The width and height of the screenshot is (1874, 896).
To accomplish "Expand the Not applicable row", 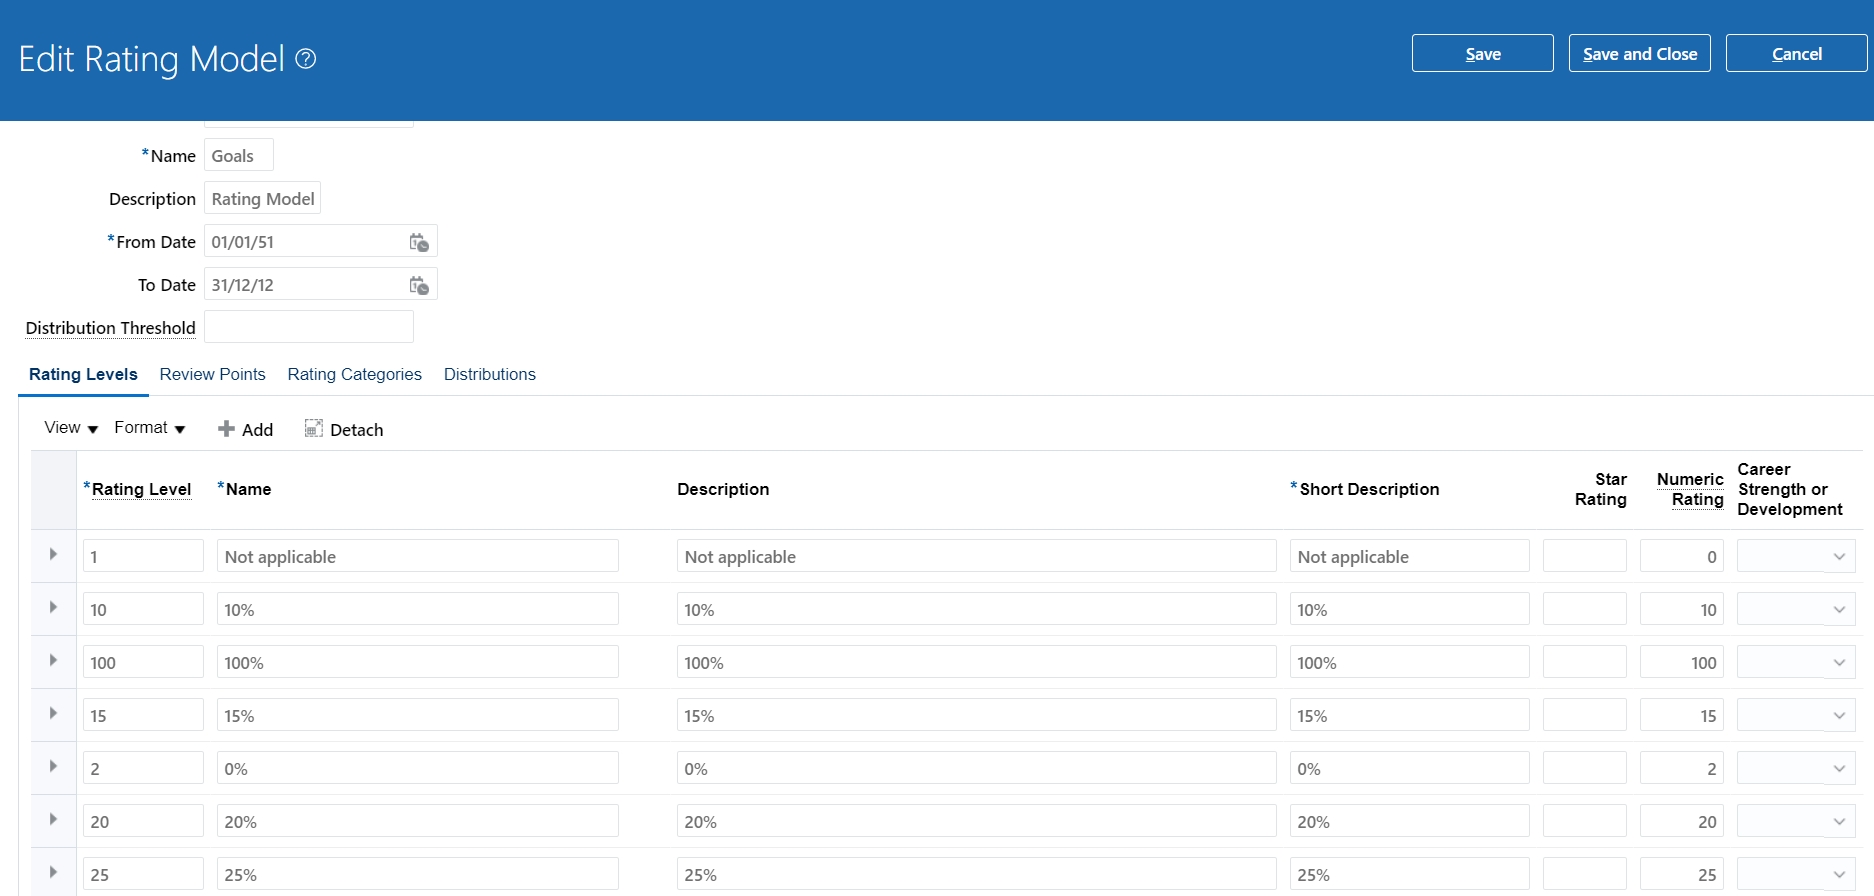I will coord(53,554).
